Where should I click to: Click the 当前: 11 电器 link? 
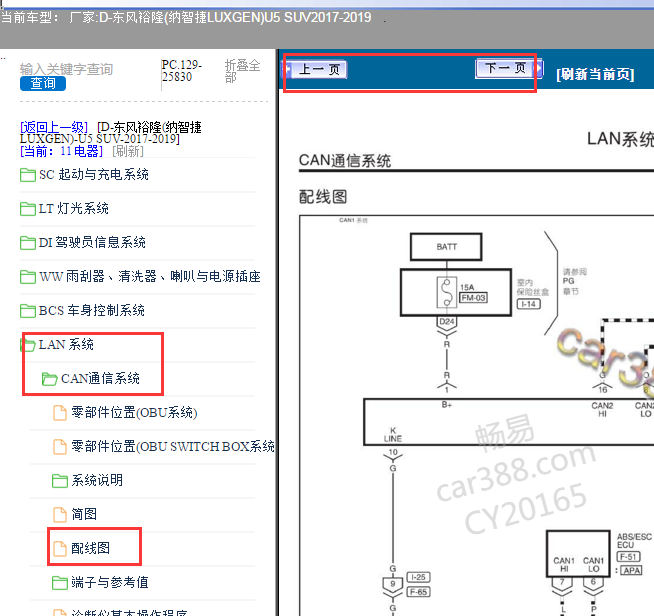pyautogui.click(x=61, y=151)
